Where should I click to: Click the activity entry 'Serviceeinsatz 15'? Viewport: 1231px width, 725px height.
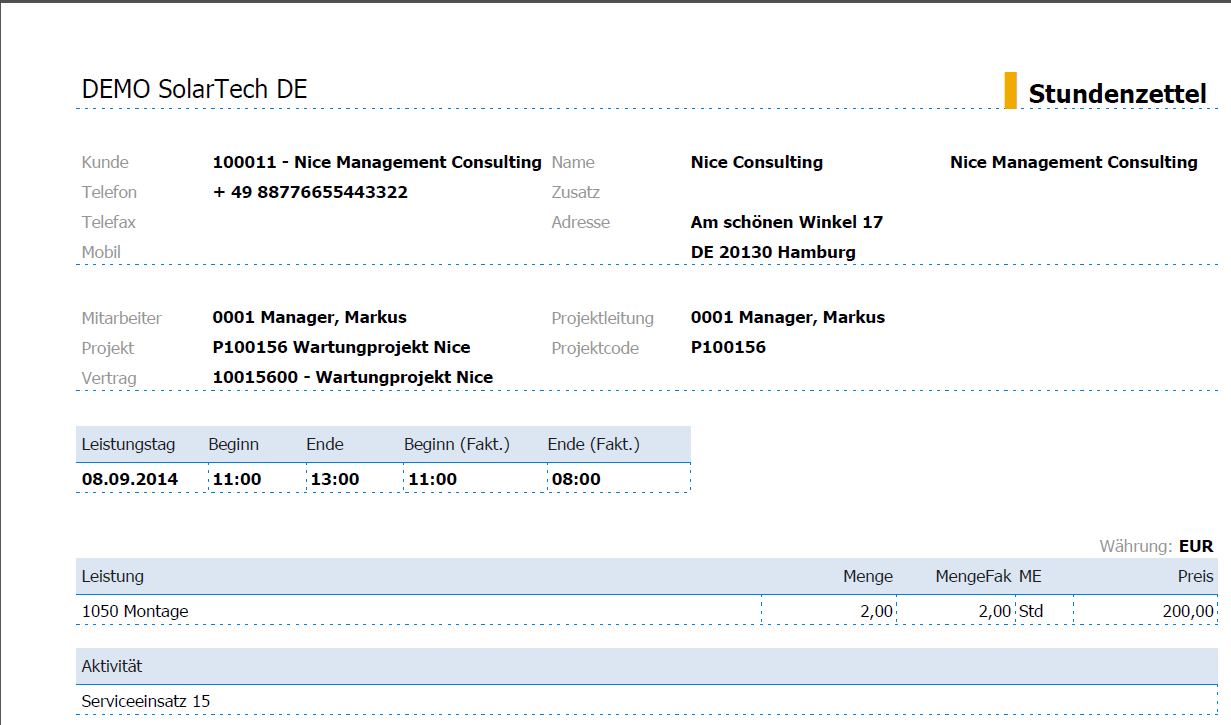pyautogui.click(x=146, y=701)
